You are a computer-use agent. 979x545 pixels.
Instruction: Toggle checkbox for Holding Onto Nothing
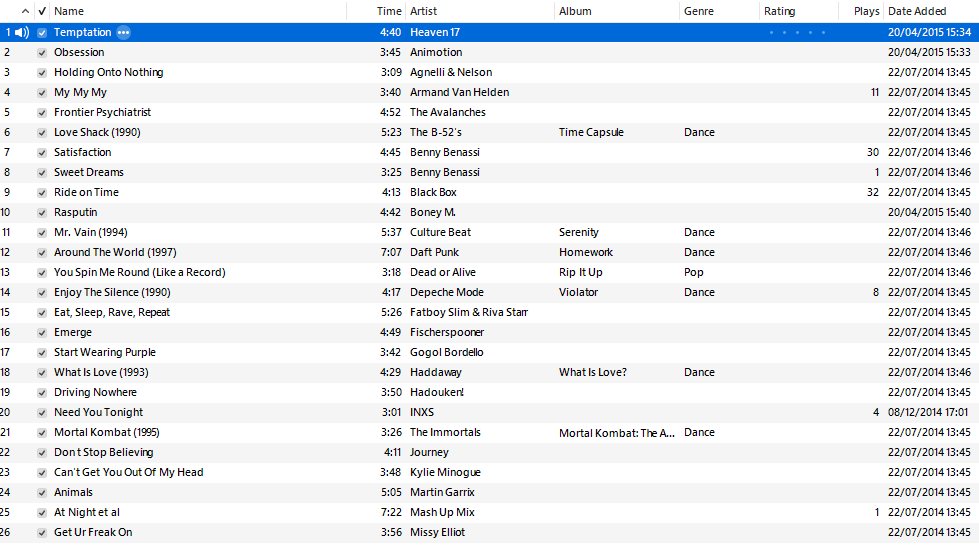42,73
